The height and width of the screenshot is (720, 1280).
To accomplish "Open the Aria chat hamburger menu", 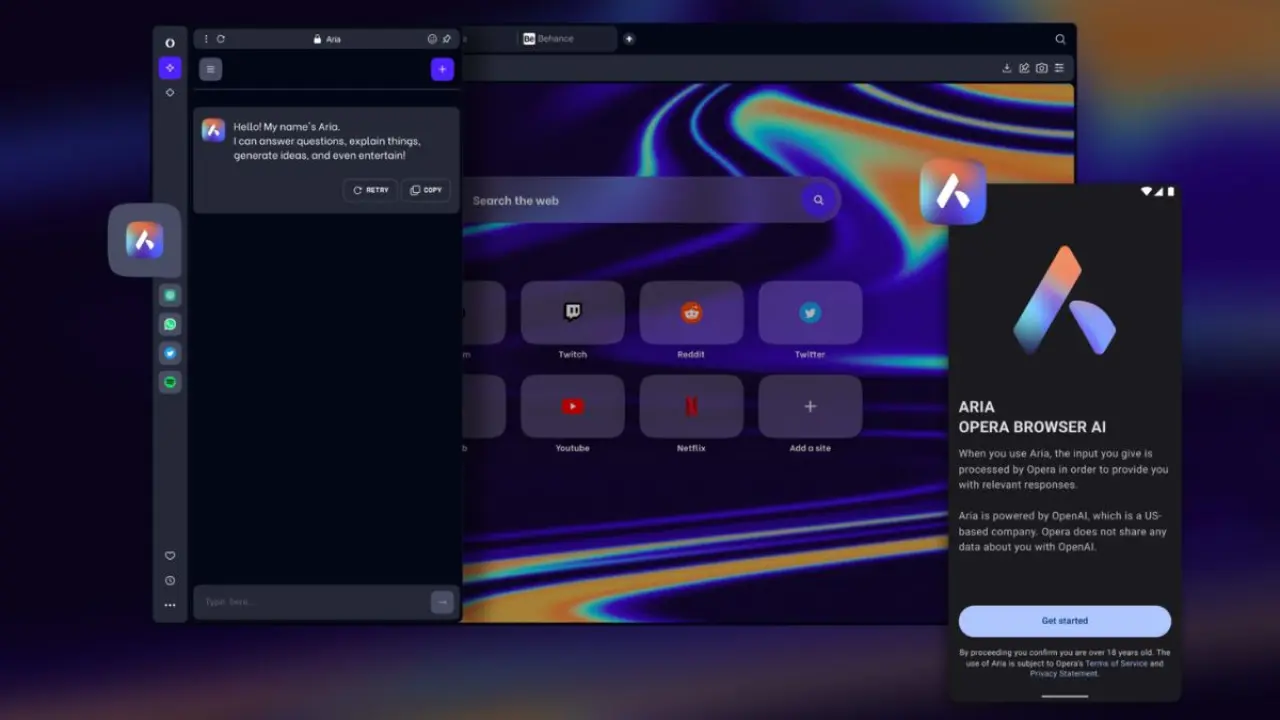I will click(210, 69).
